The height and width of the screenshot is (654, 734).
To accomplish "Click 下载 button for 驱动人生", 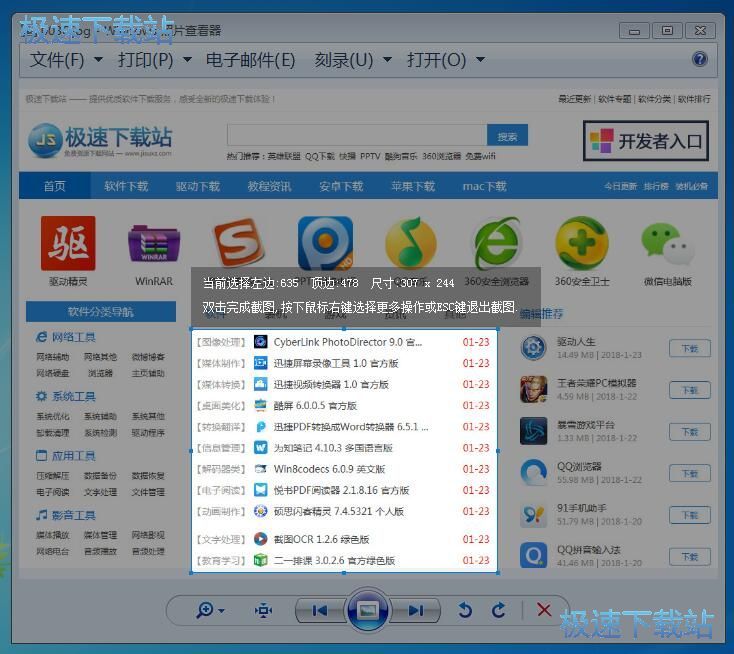I will click(690, 348).
